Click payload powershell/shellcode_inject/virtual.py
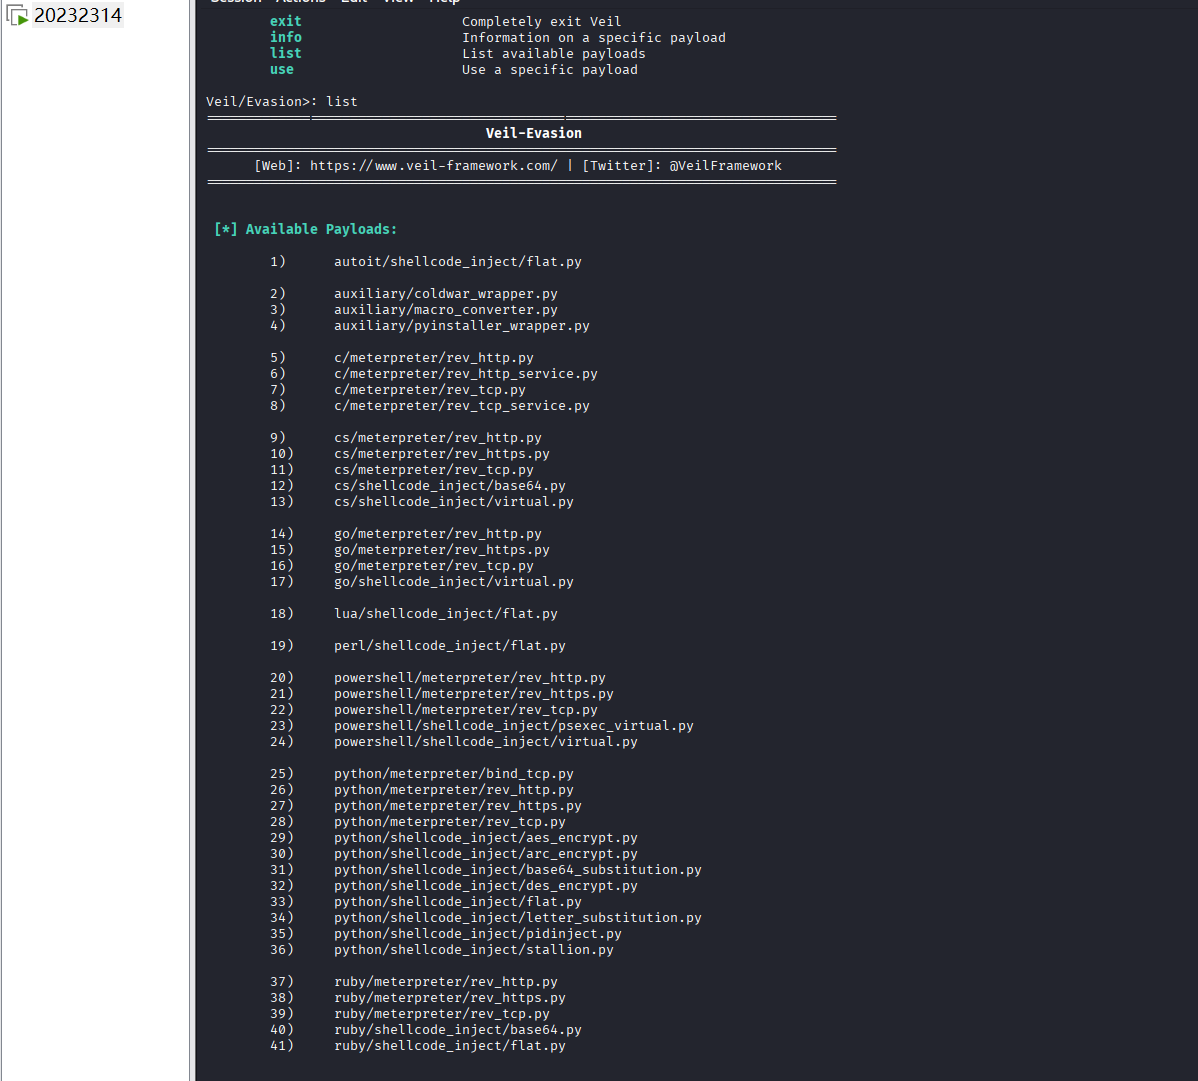The width and height of the screenshot is (1198, 1081). click(486, 742)
